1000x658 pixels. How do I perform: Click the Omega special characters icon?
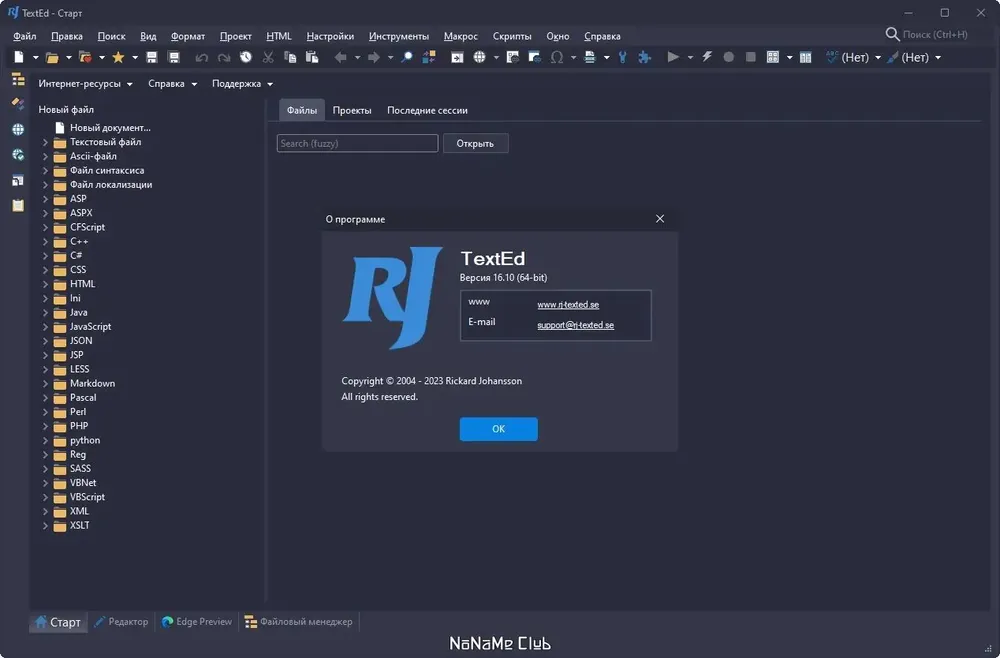(557, 57)
